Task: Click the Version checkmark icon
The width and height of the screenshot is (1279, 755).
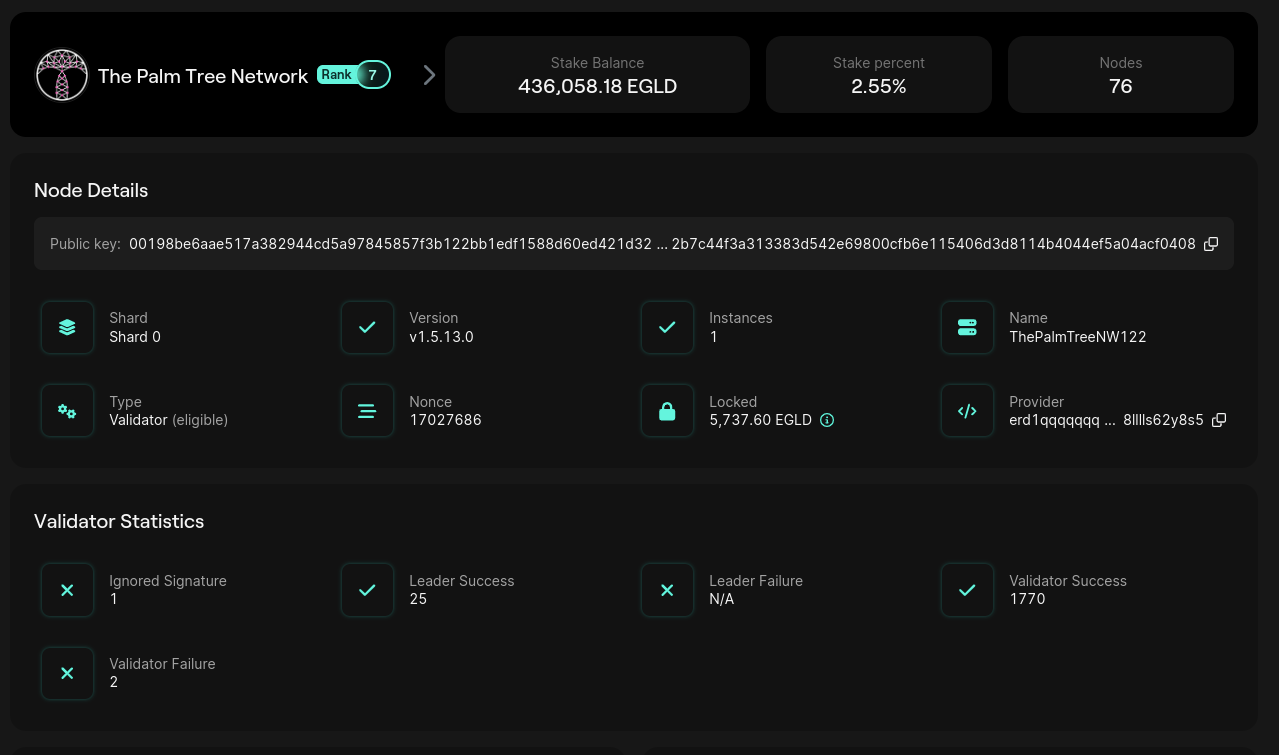Action: point(367,327)
